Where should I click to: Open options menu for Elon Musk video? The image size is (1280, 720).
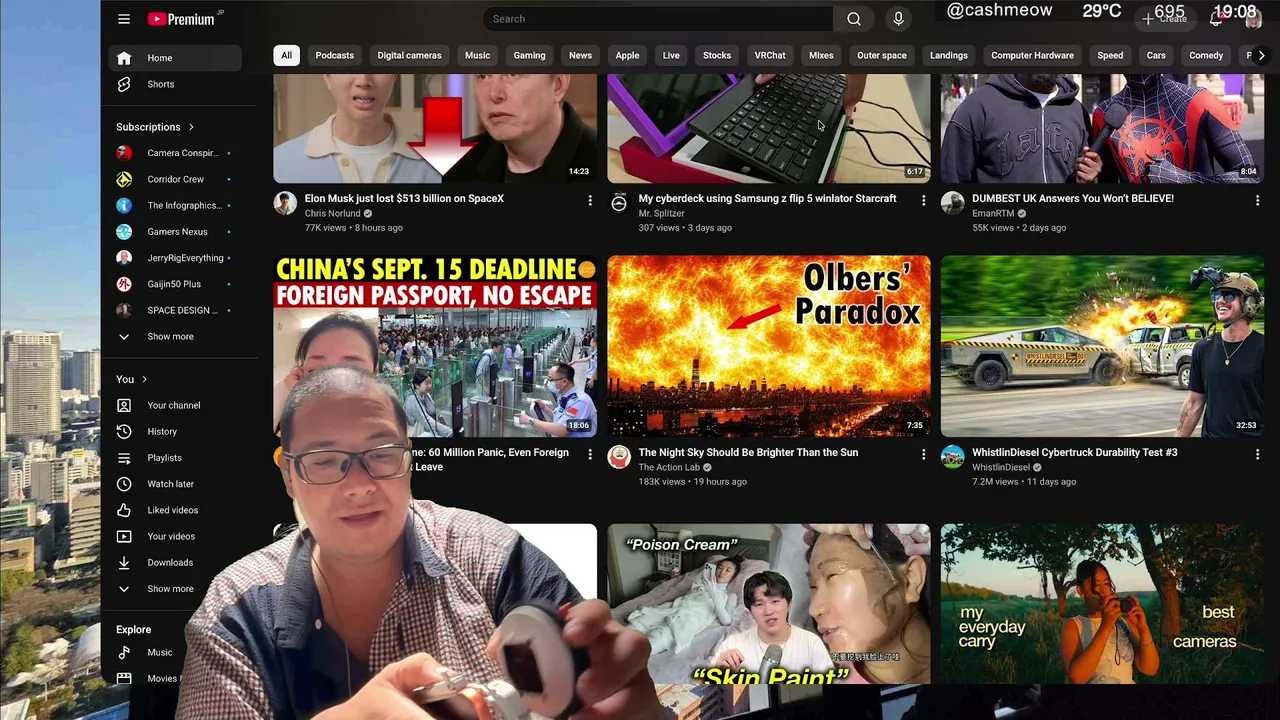pyautogui.click(x=590, y=201)
